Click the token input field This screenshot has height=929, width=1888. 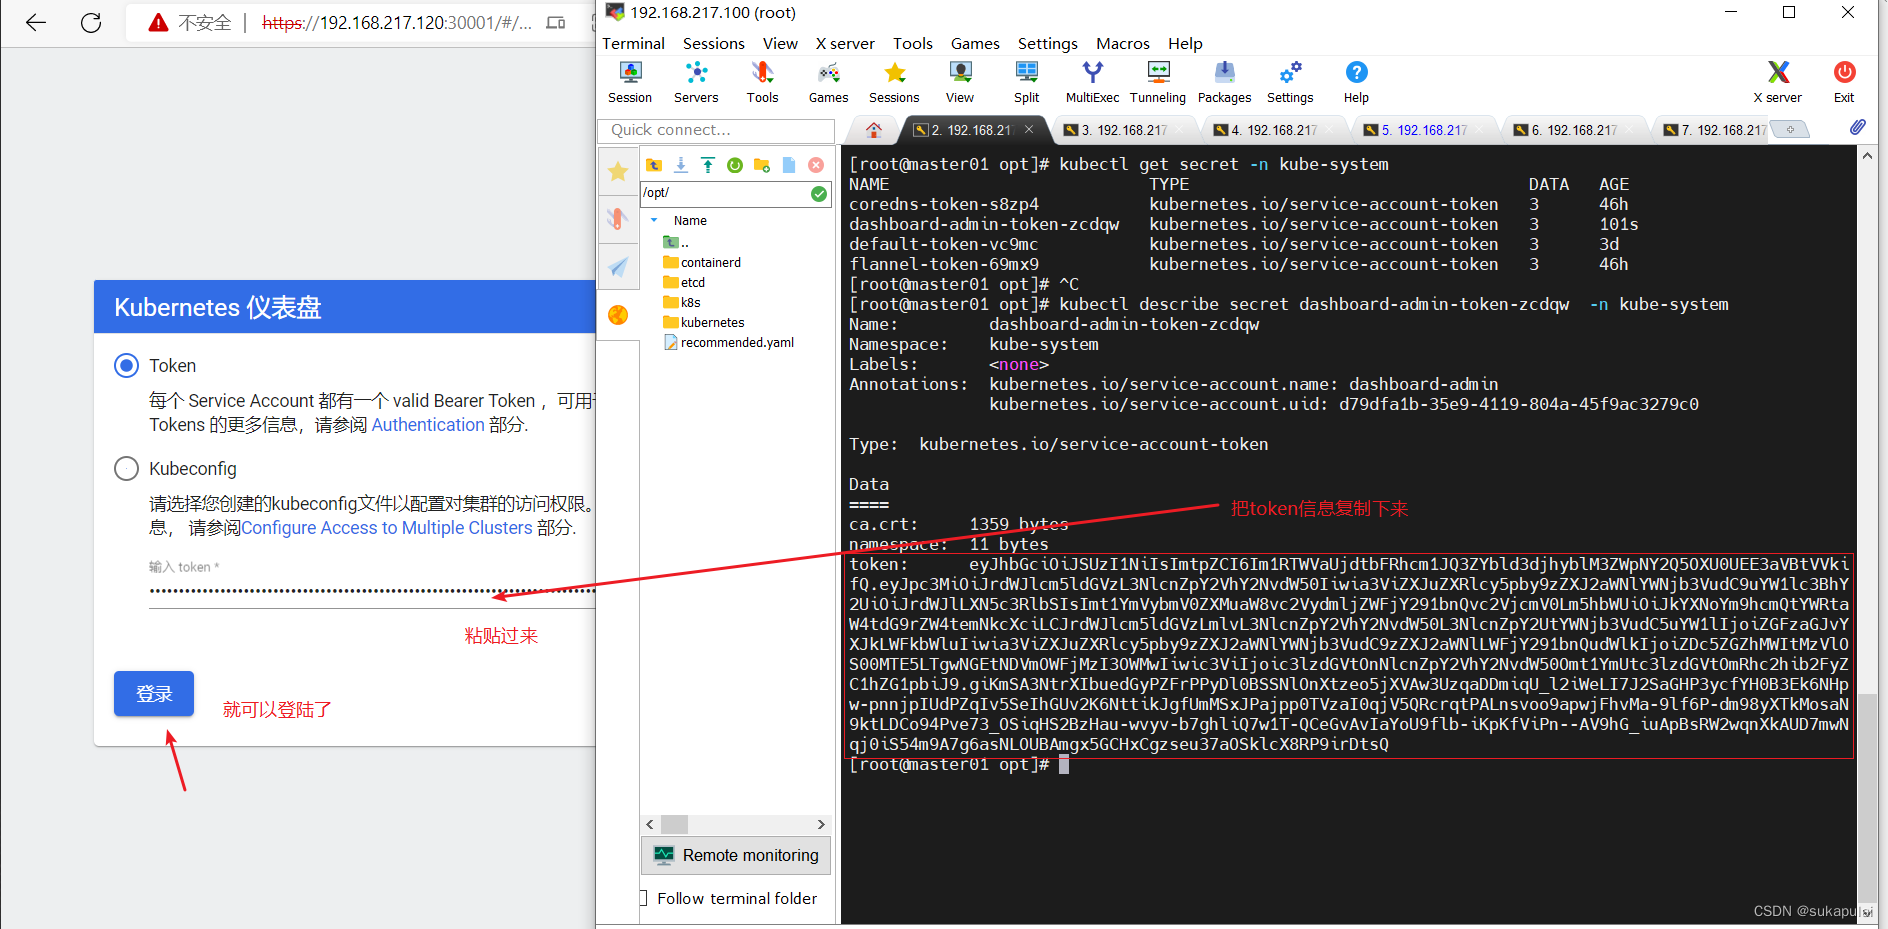[372, 590]
